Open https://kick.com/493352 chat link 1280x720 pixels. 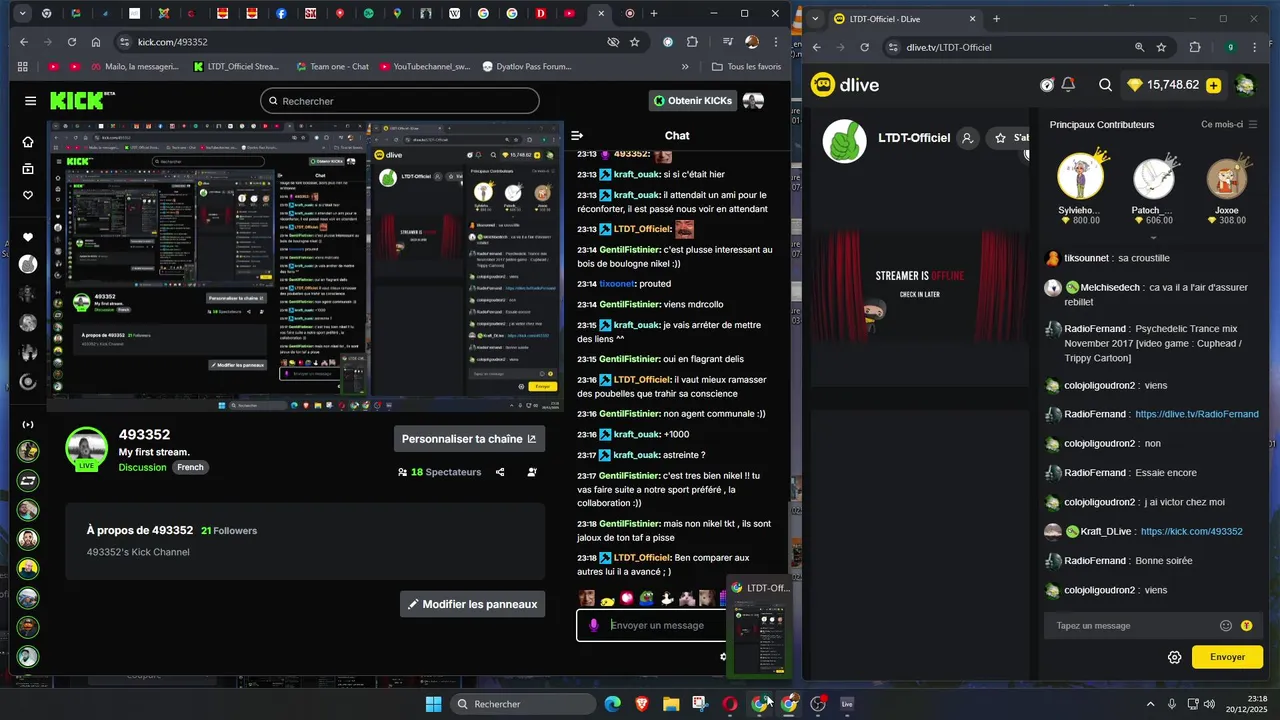(1191, 531)
